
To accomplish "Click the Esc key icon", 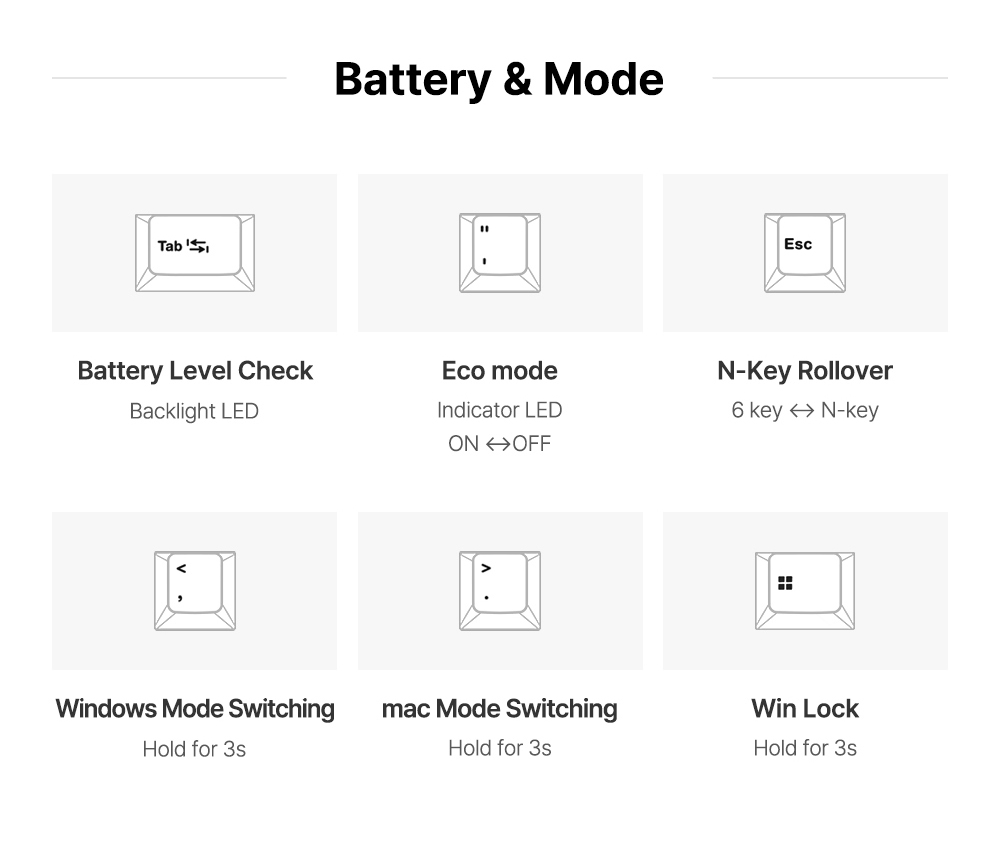I will (805, 253).
